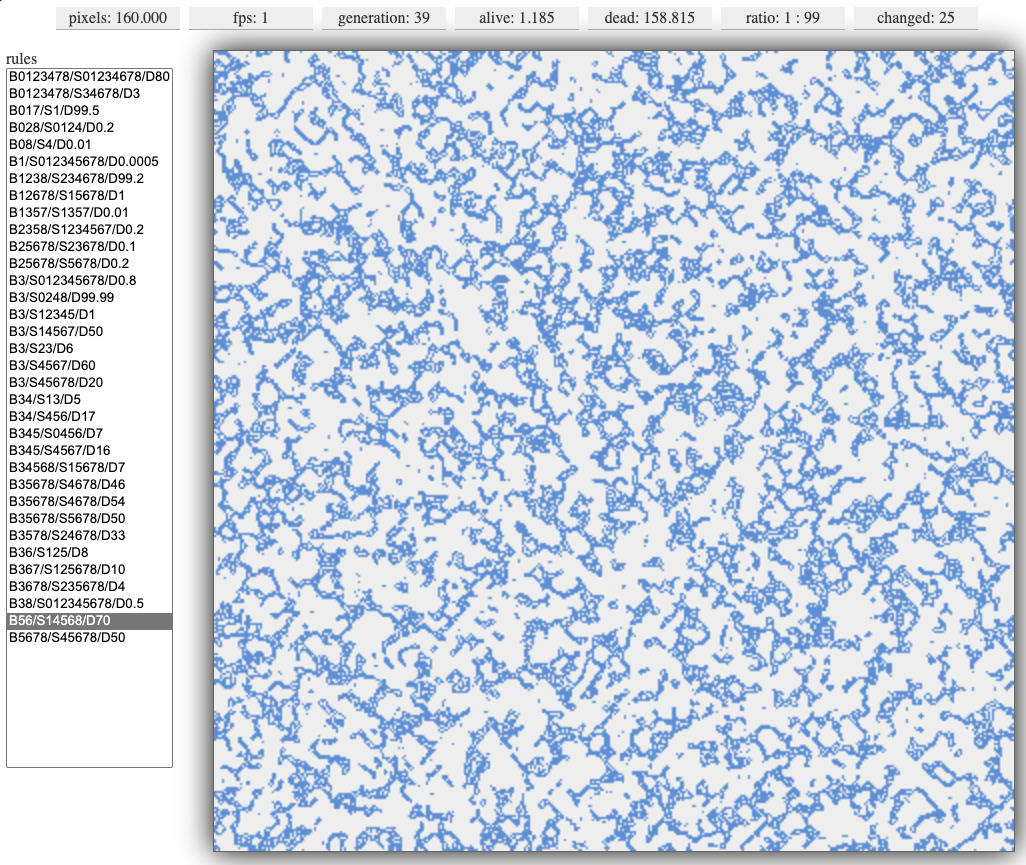The image size is (1026, 865).
Task: Select rule B028/S0124/D0.2
Action: click(90, 128)
